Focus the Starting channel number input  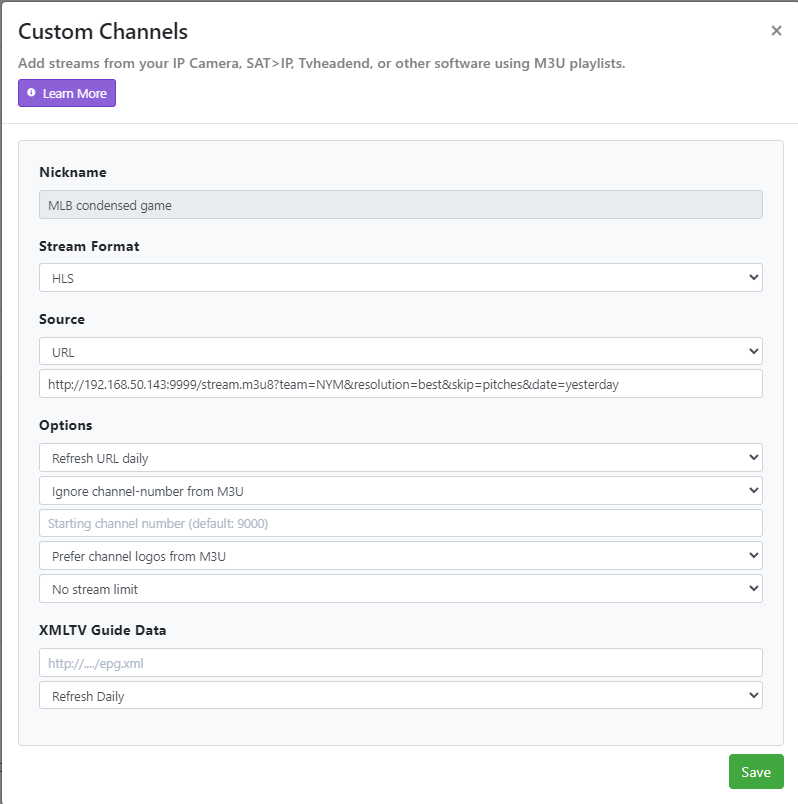(400, 523)
